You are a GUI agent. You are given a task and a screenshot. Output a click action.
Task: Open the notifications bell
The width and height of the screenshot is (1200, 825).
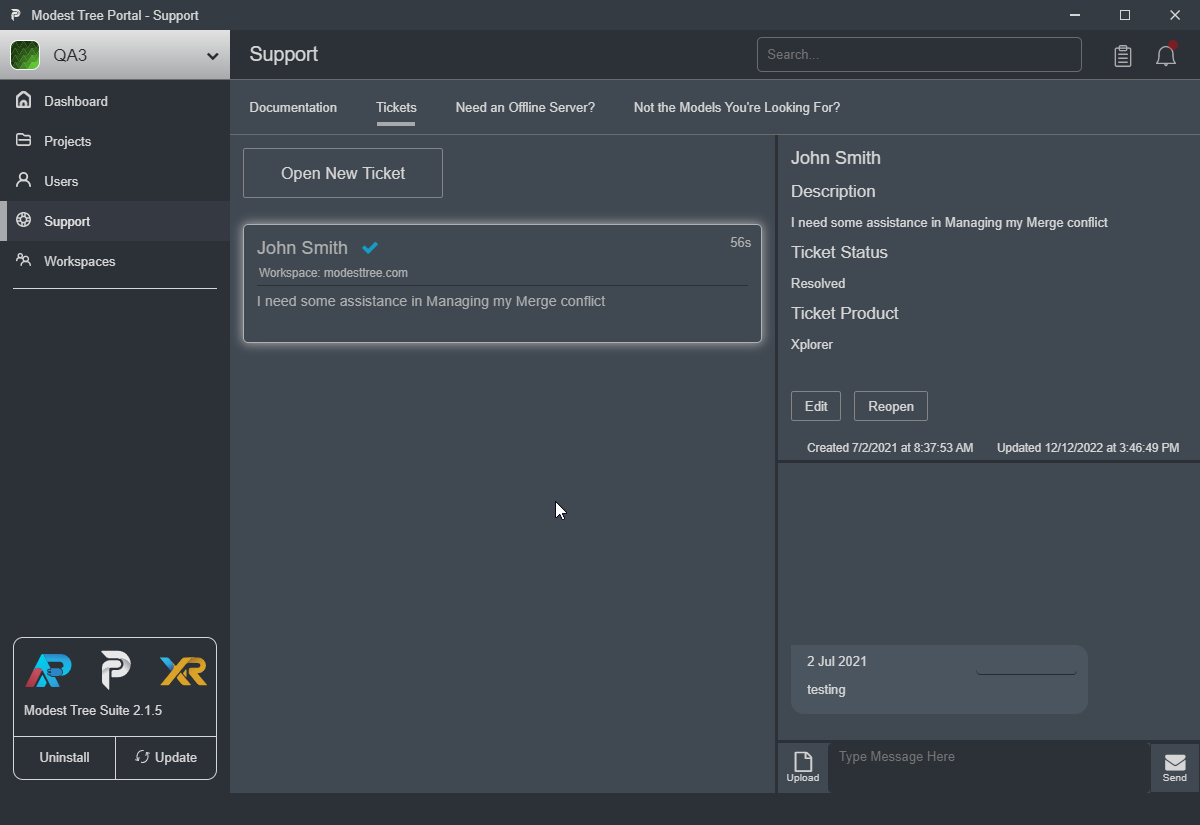coord(1166,55)
